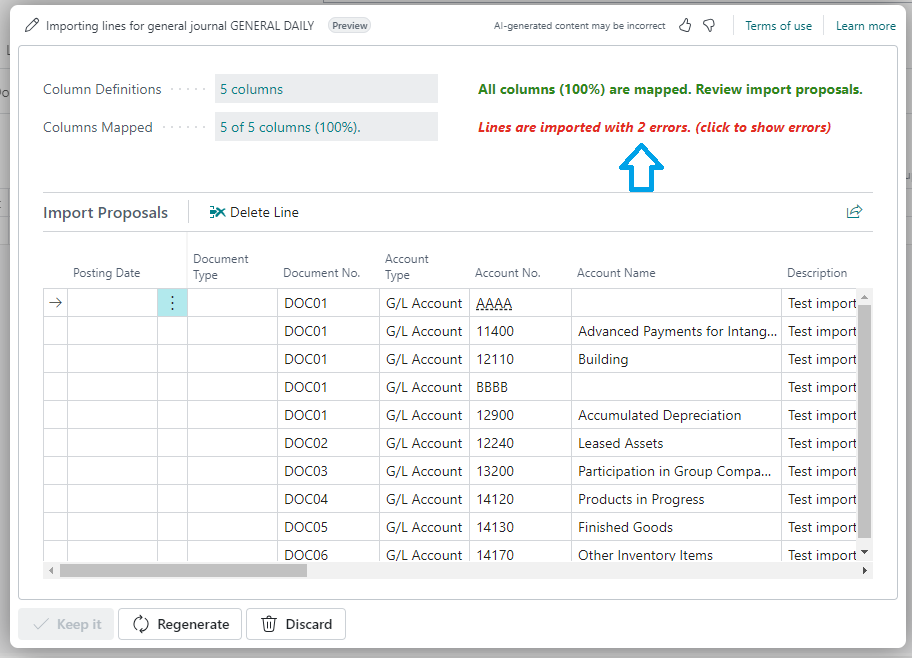Click the horizontal scrollbar thumb

coord(183,570)
